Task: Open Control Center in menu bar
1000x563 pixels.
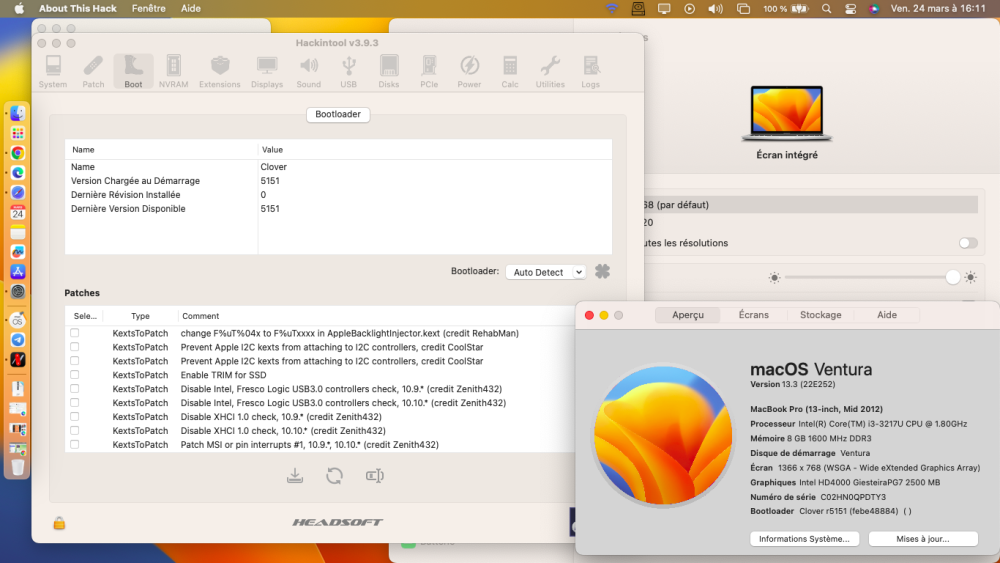Action: point(850,9)
